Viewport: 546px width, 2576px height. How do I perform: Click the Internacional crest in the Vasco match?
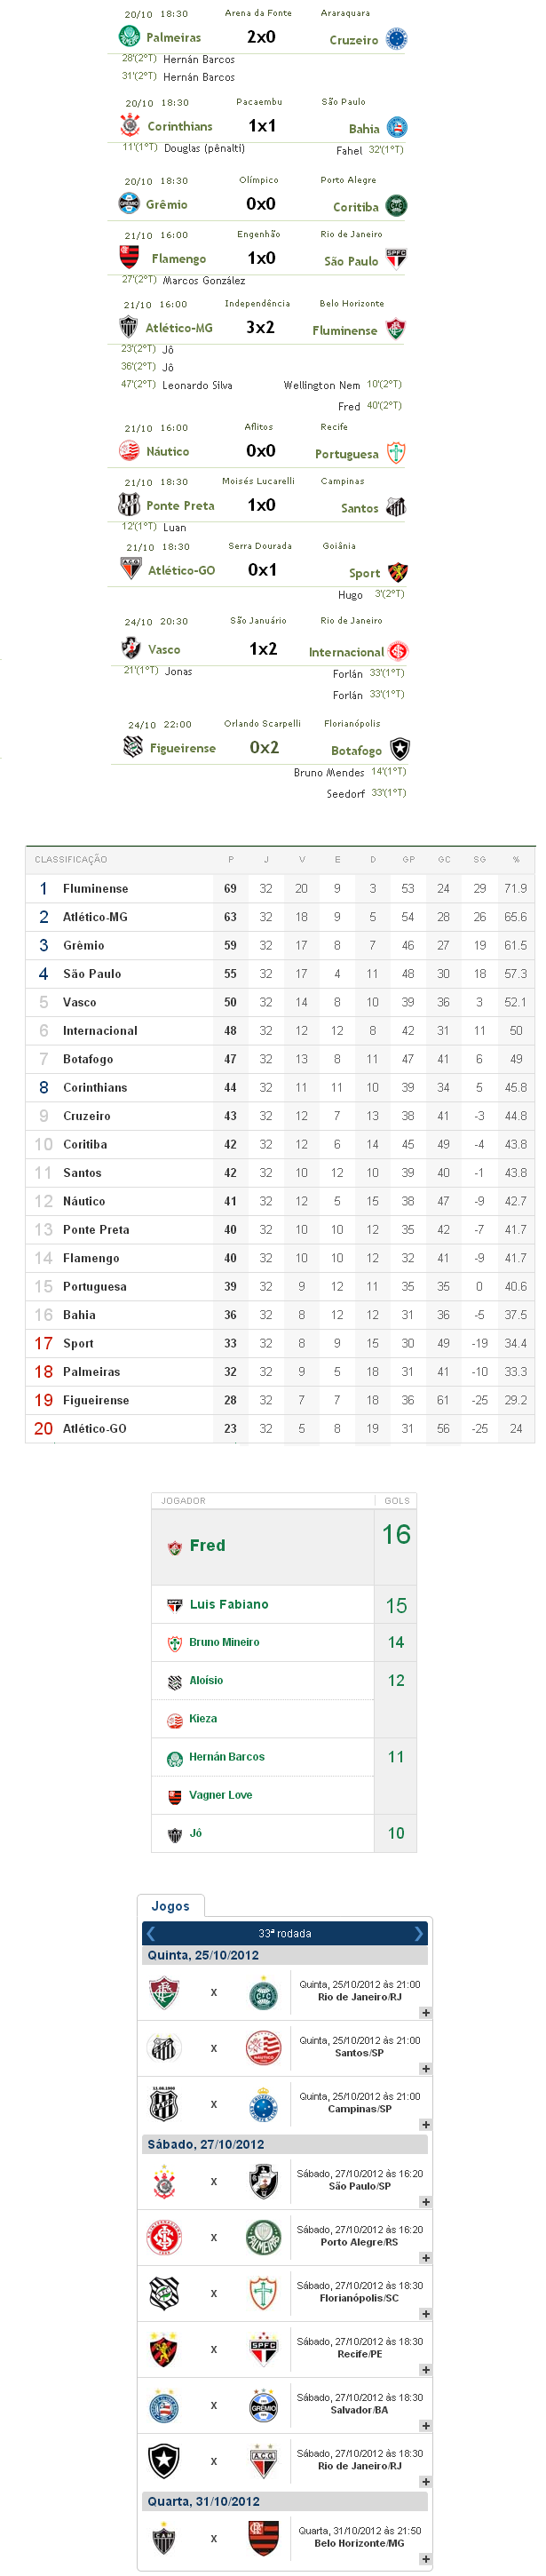pyautogui.click(x=397, y=651)
